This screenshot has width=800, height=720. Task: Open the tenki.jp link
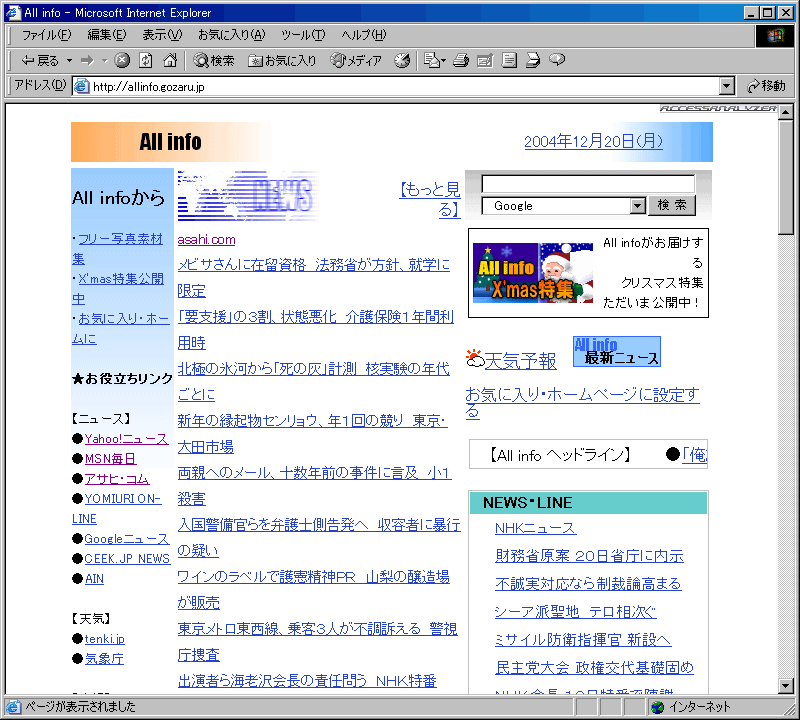pos(105,638)
